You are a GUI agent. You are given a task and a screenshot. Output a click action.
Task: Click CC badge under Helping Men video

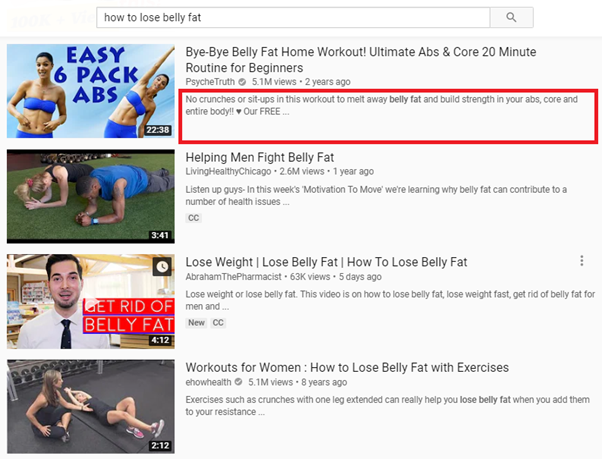click(194, 218)
